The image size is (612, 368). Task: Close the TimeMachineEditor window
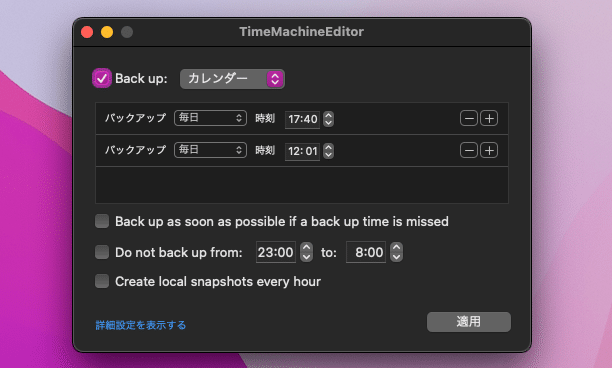[x=87, y=32]
